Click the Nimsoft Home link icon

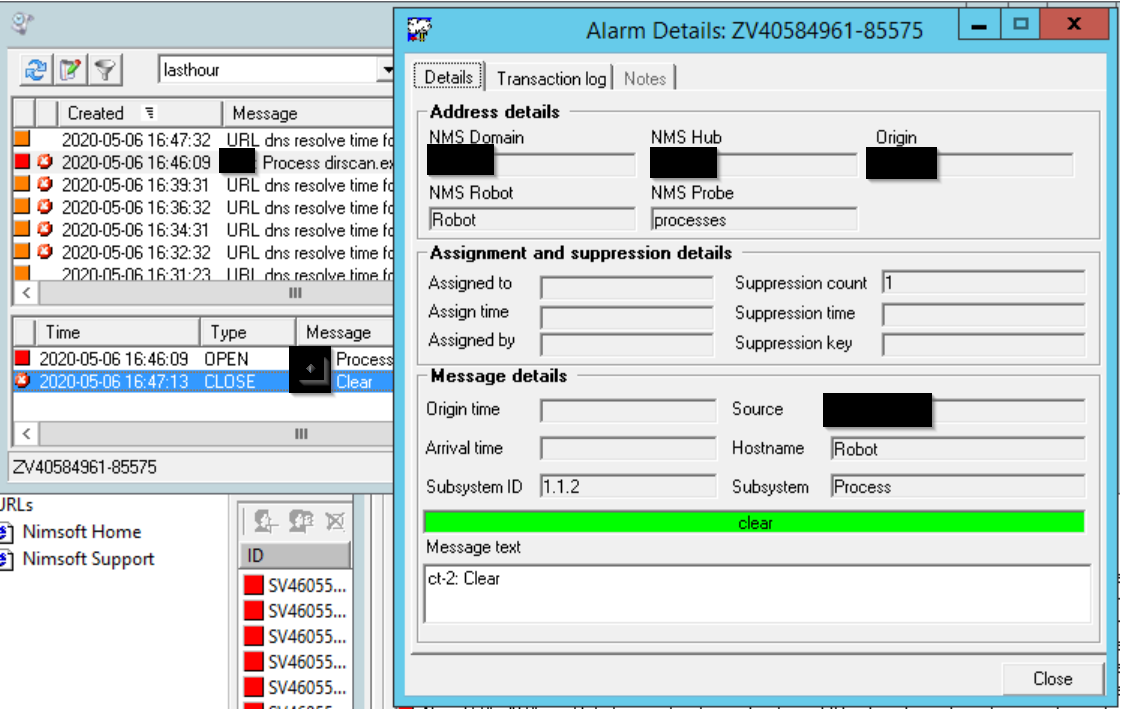(x=6, y=532)
